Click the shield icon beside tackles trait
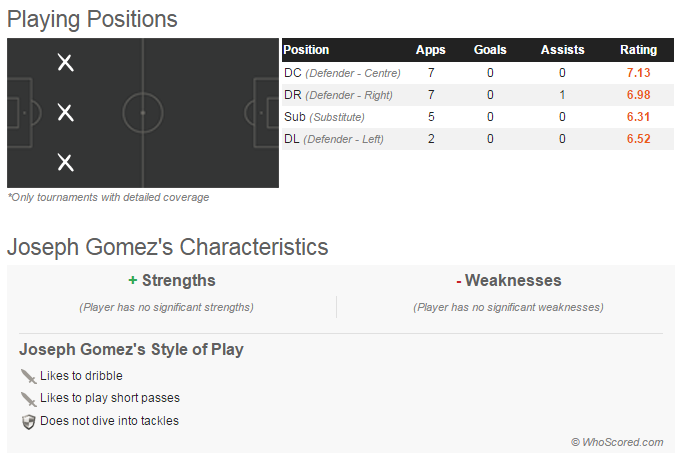Image resolution: width=681 pixels, height=461 pixels. [x=28, y=422]
